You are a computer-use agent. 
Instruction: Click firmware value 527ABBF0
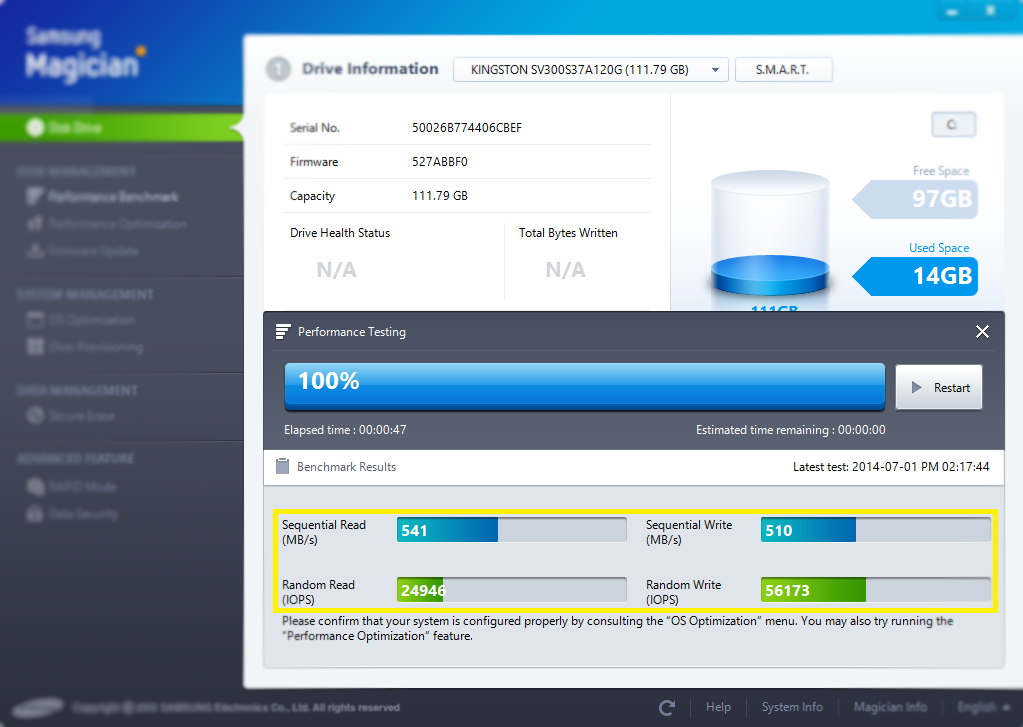click(x=440, y=162)
